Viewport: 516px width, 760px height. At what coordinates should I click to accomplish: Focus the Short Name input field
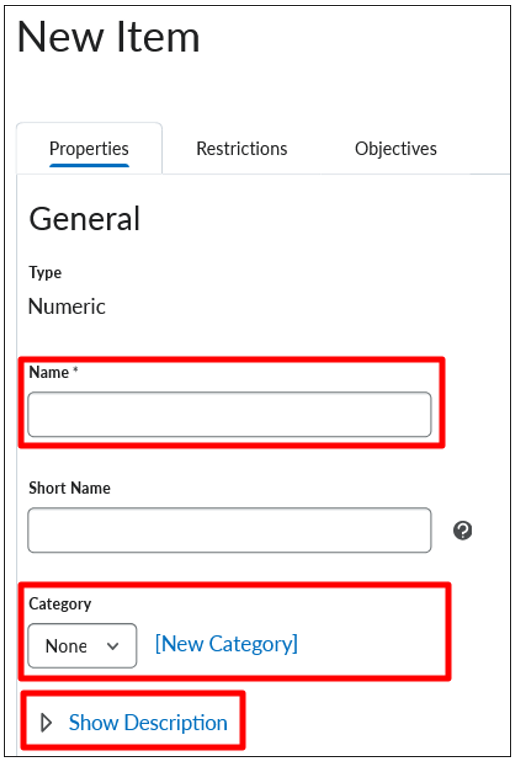(x=229, y=530)
